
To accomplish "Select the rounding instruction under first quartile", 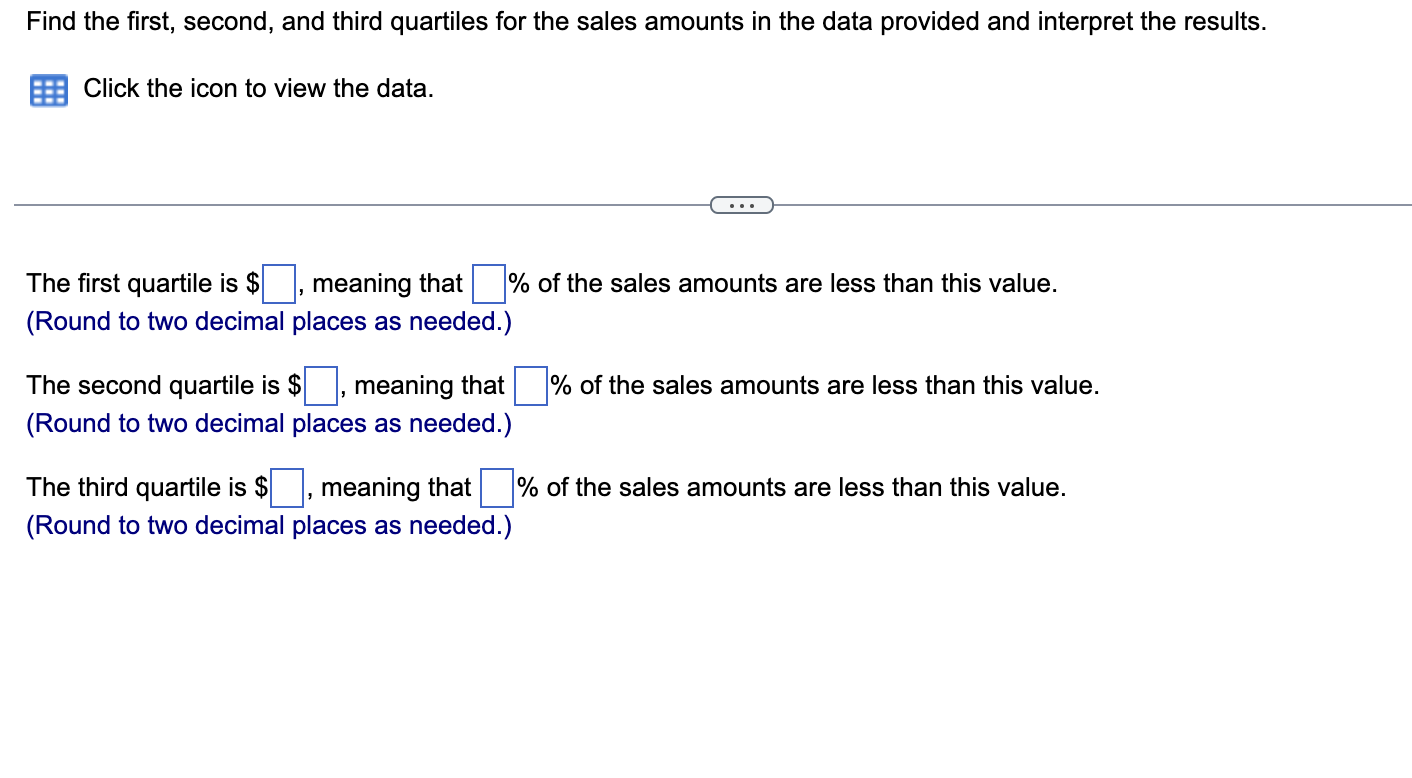I will pos(268,321).
